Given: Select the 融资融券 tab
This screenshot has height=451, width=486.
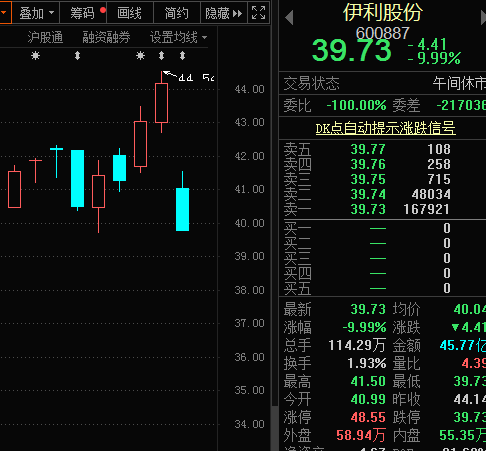Looking at the screenshot, I should tap(106, 37).
